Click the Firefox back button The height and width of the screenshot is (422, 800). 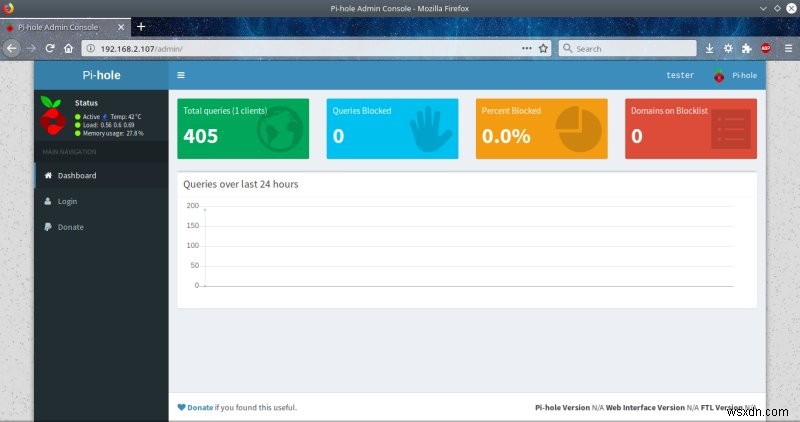pos(12,48)
